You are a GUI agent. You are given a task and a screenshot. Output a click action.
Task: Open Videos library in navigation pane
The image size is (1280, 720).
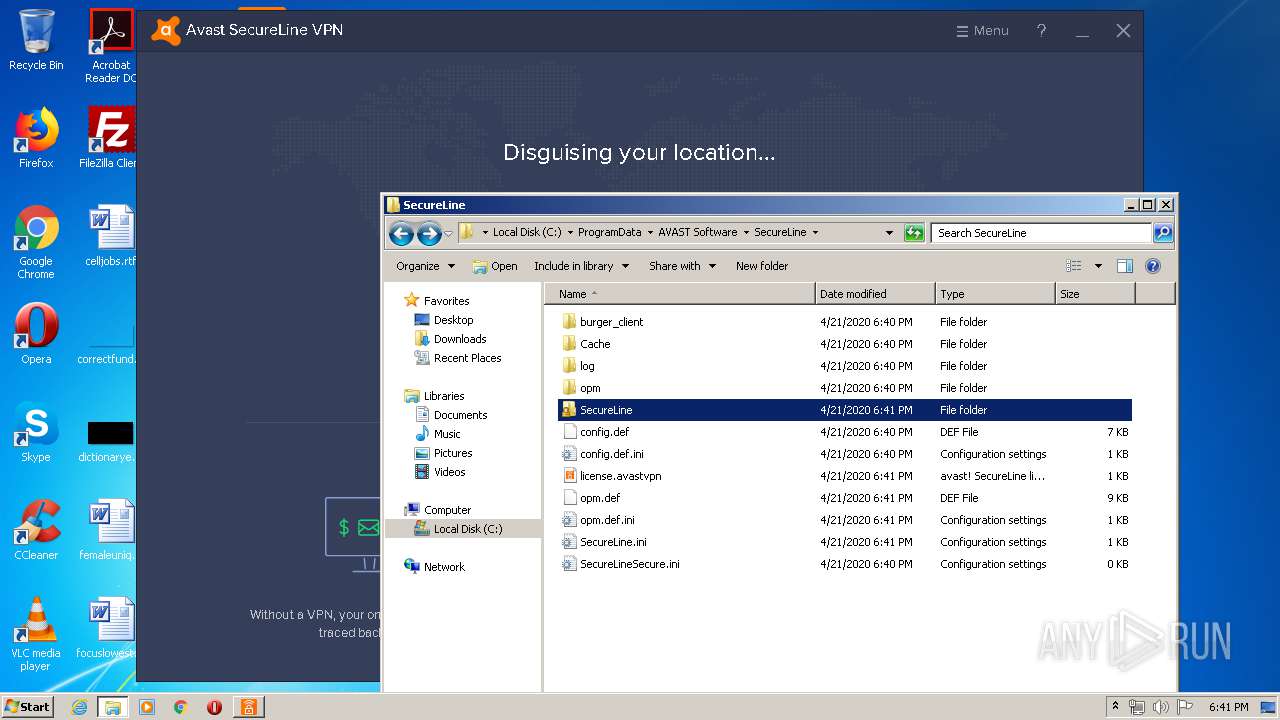pyautogui.click(x=449, y=472)
